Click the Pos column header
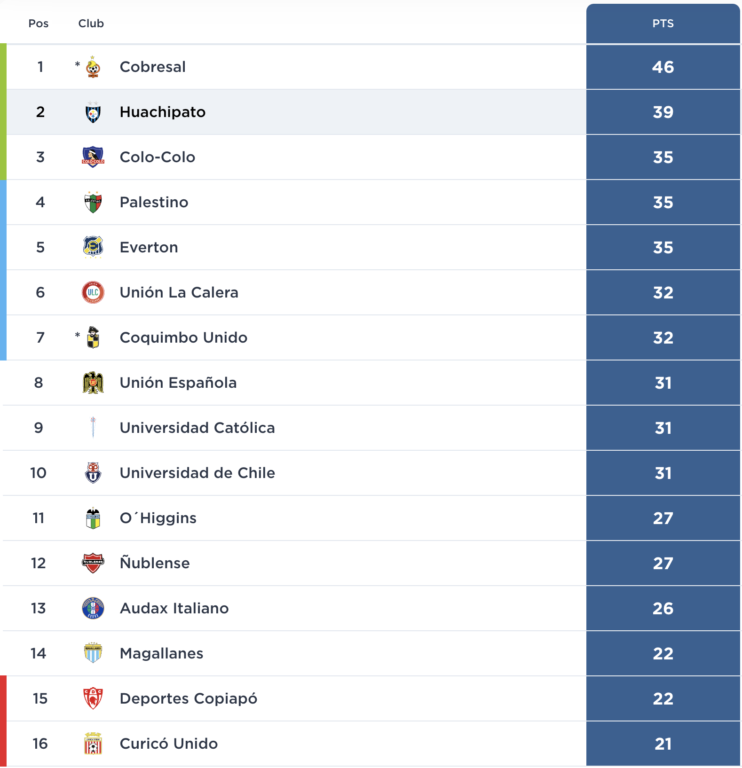This screenshot has width=742, height=768. pyautogui.click(x=38, y=23)
